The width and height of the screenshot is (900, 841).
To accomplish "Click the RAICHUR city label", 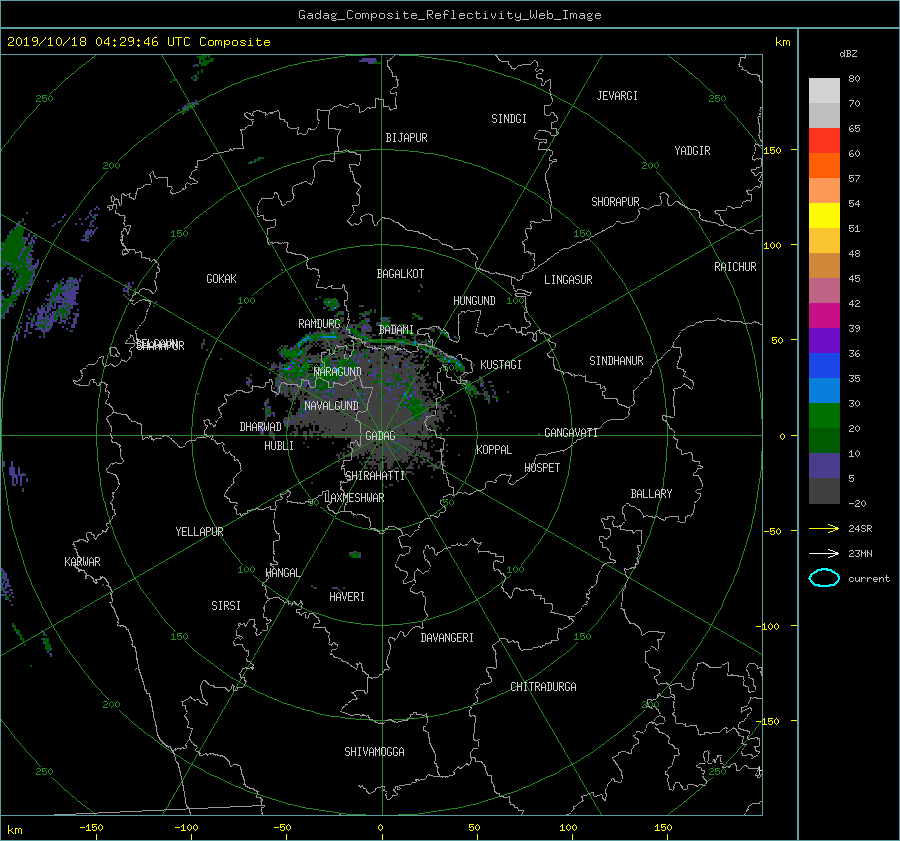I will (x=735, y=267).
